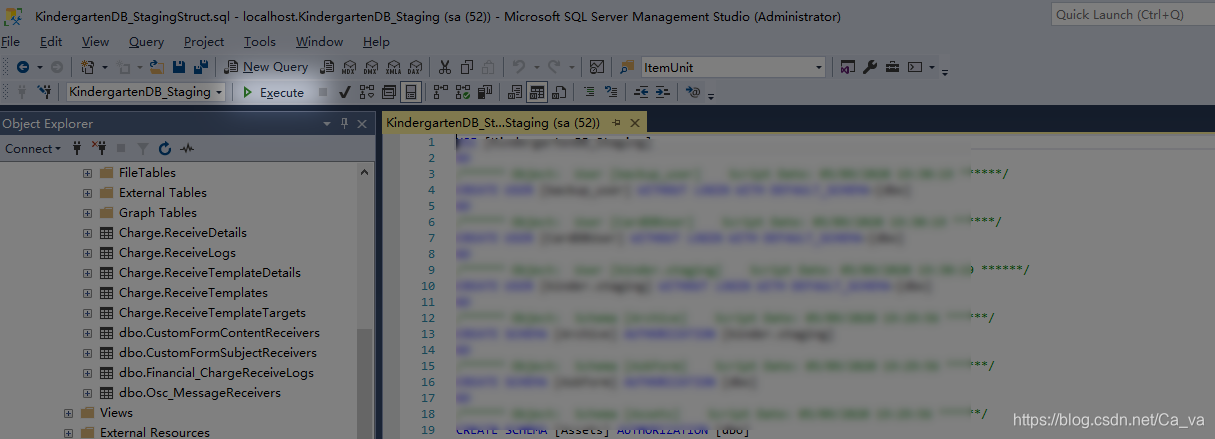The height and width of the screenshot is (439, 1215).
Task: Open the Help menu
Action: 376,41
